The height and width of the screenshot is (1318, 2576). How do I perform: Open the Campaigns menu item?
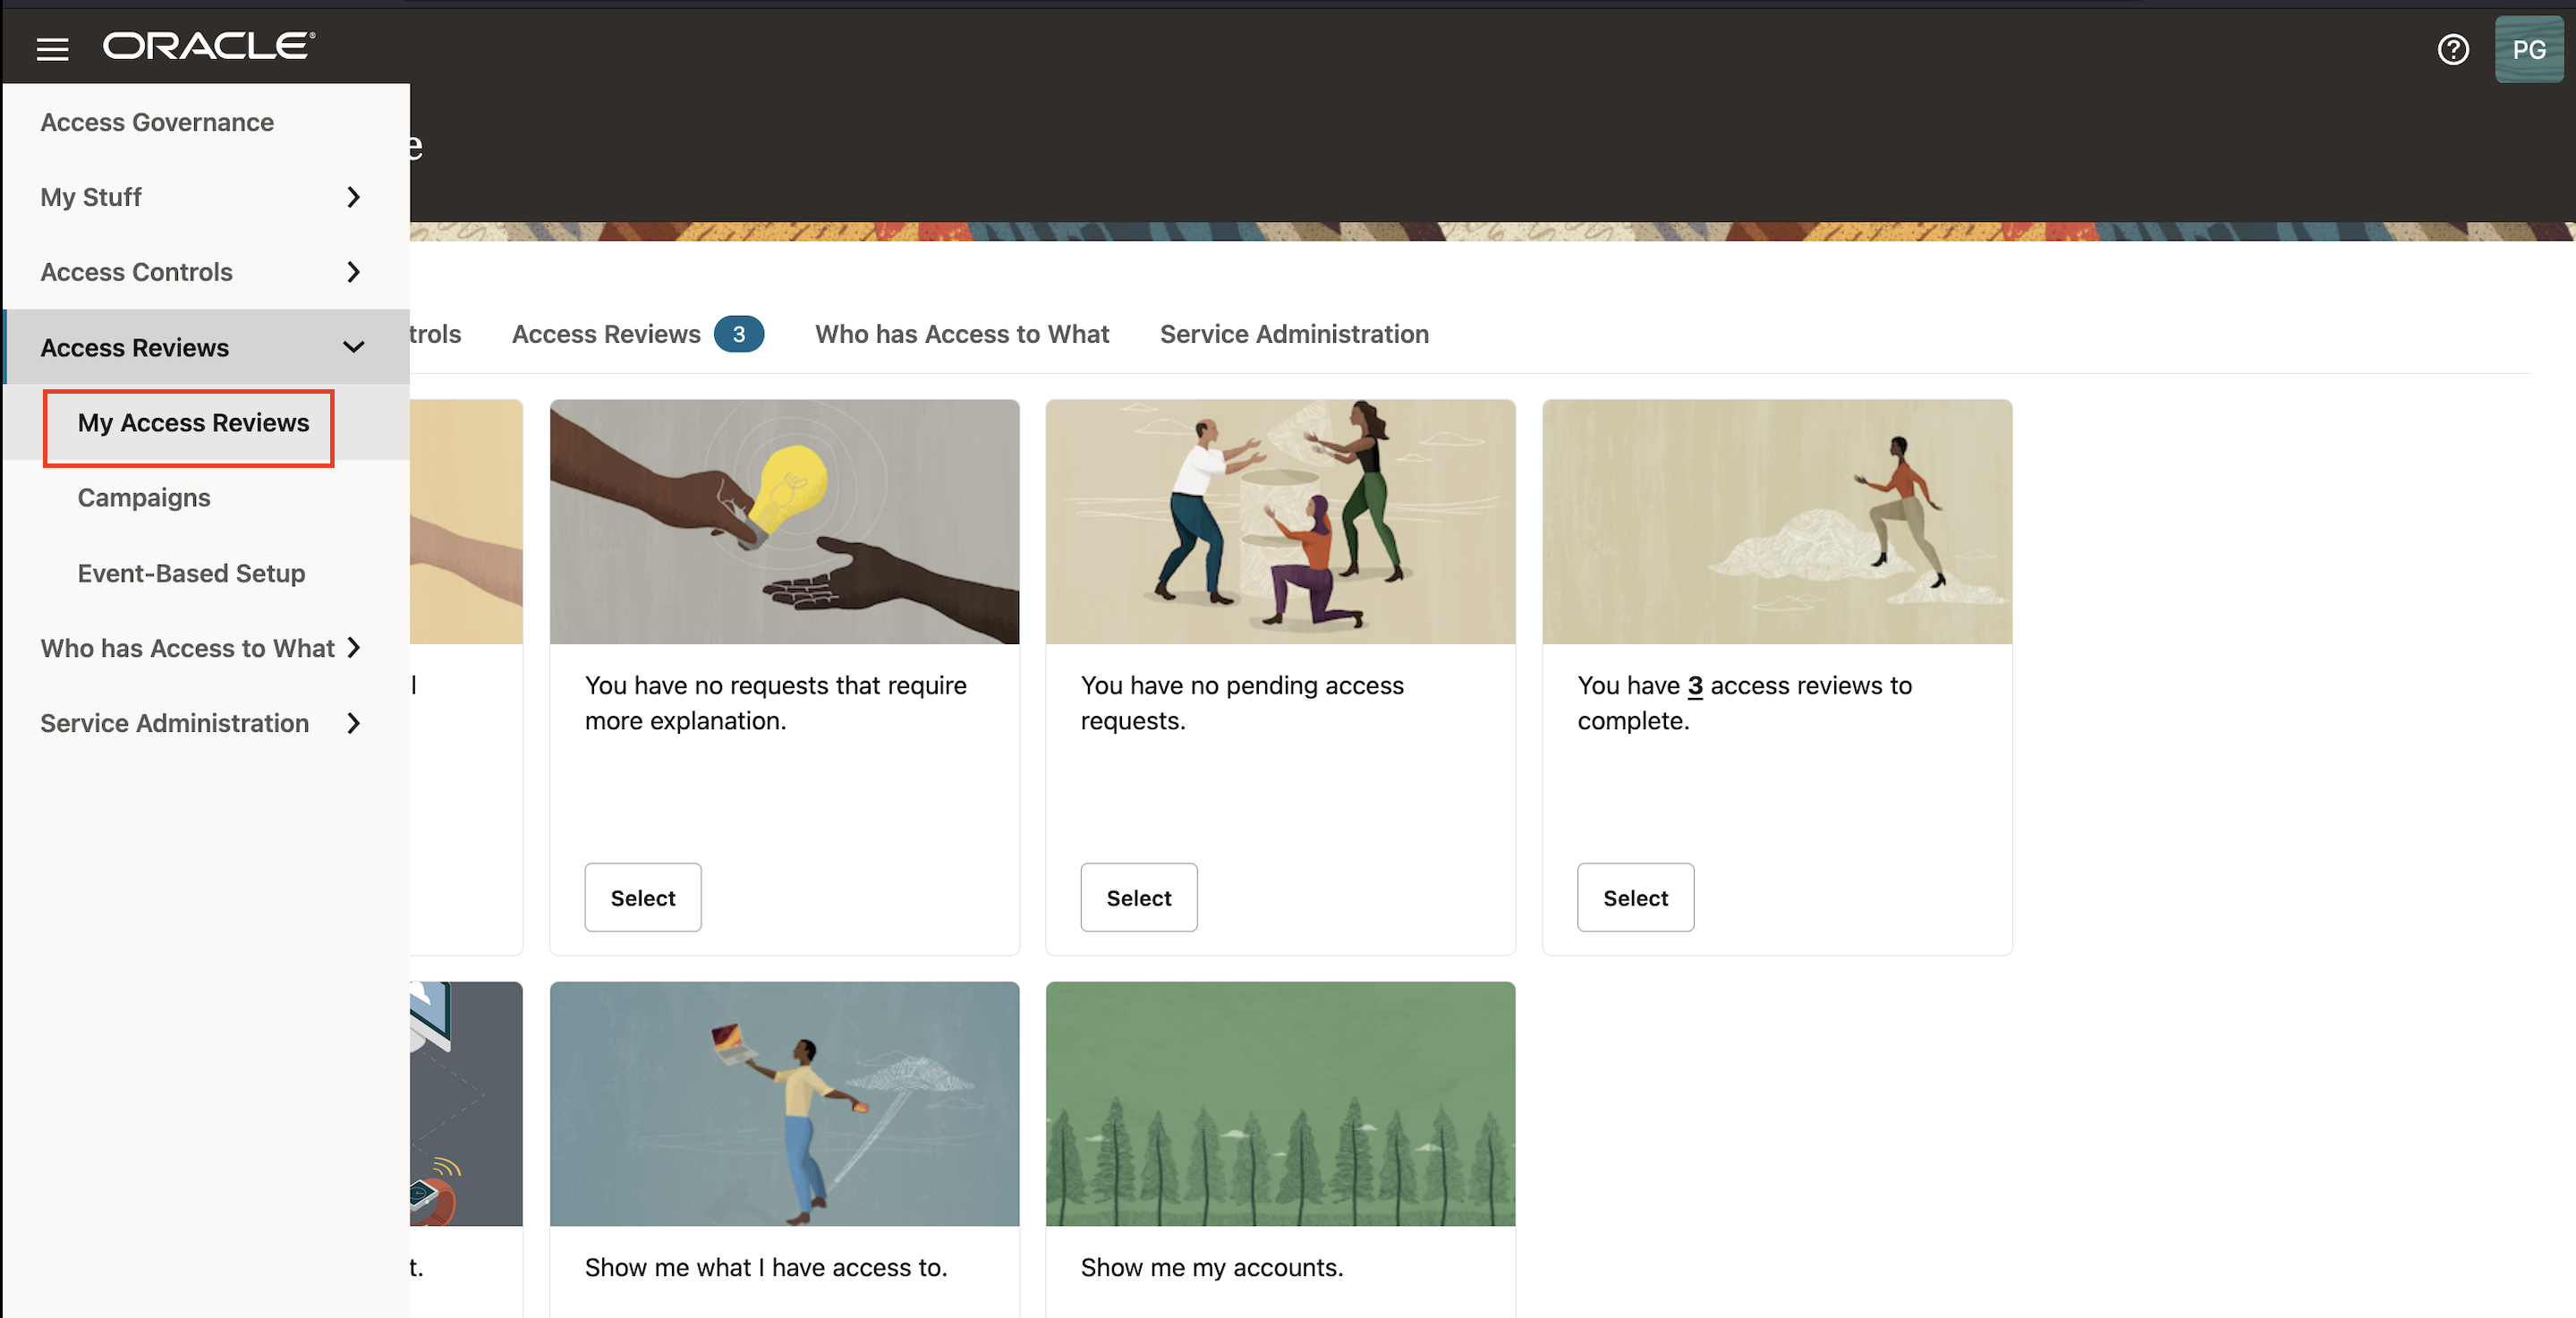tap(143, 497)
